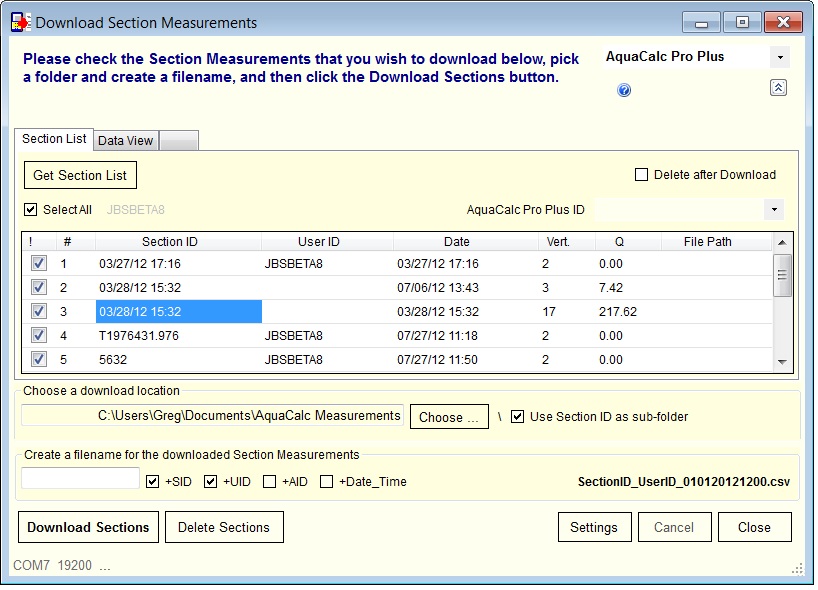Click the filename prefix input field
This screenshot has width=818, height=590.
pos(80,478)
